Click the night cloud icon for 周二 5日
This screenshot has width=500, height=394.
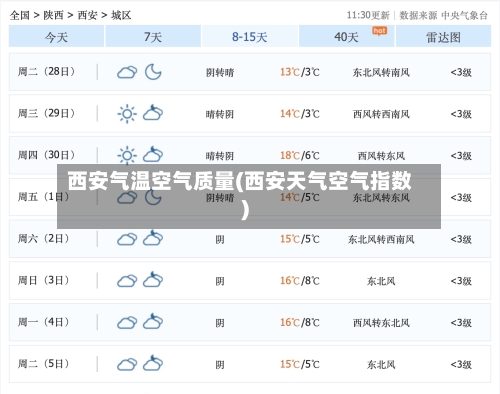[153, 363]
